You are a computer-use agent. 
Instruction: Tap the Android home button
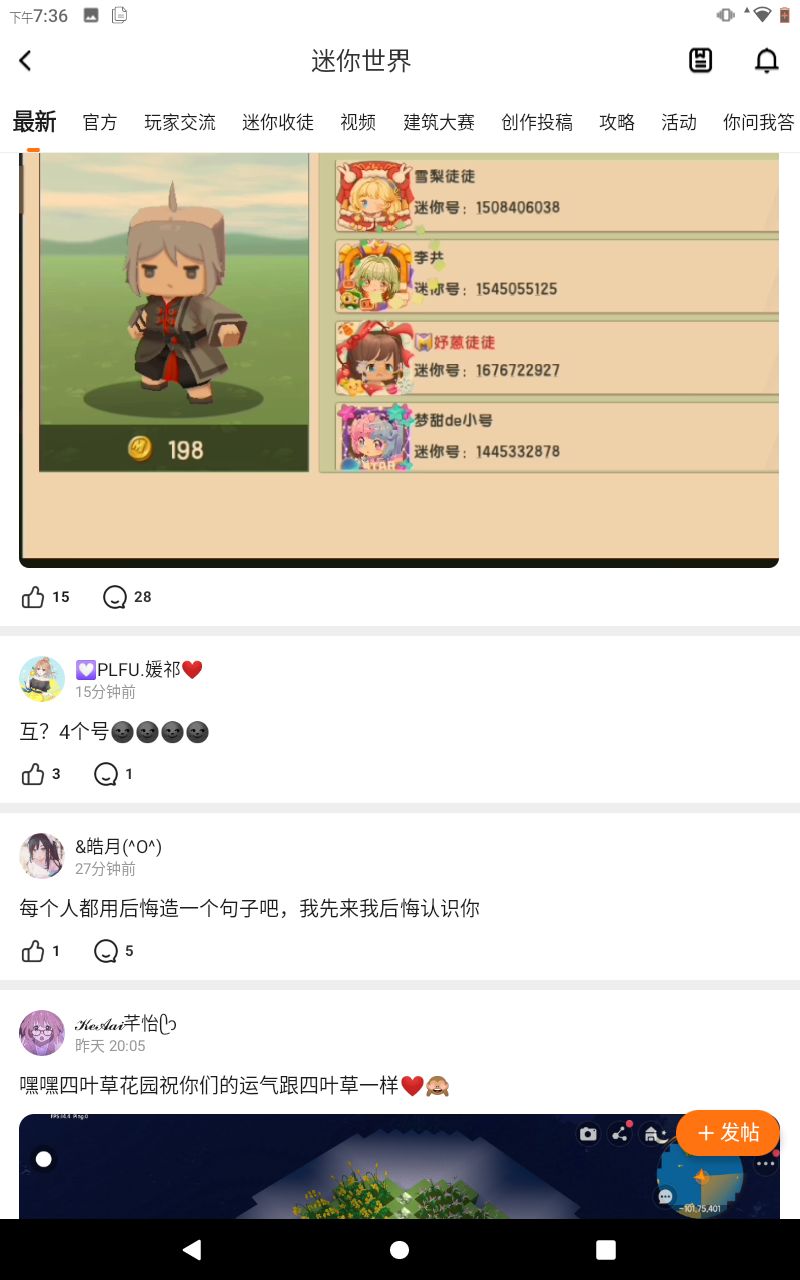[x=399, y=1249]
